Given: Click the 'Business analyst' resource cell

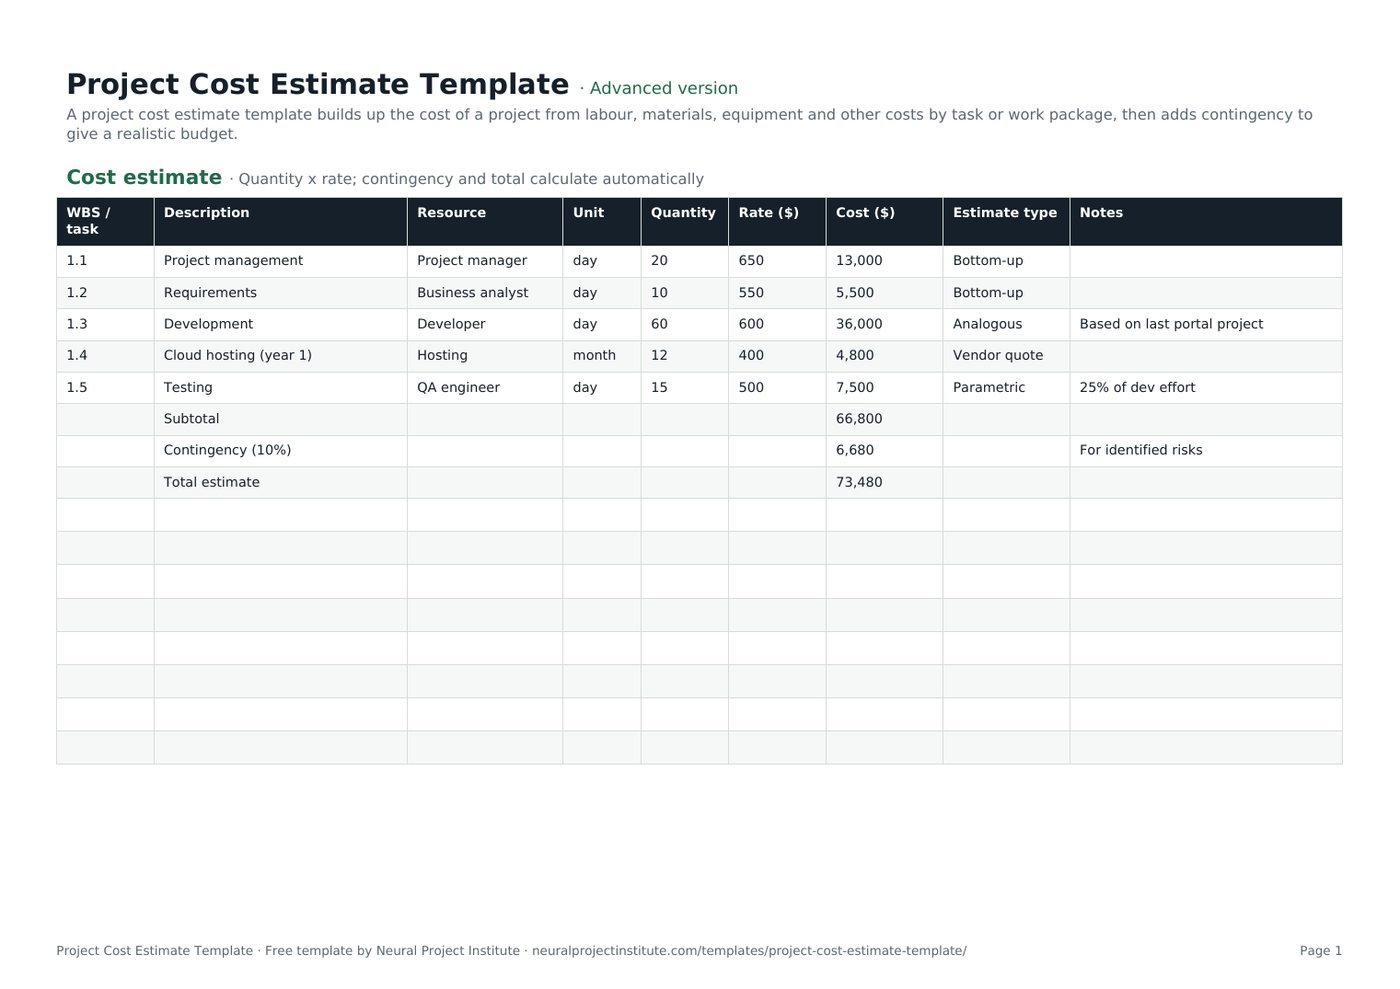Looking at the screenshot, I should 485,293.
